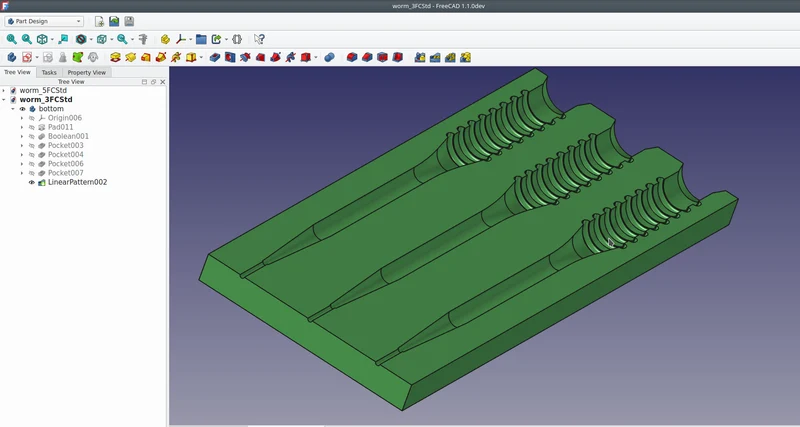Toggle visibility of Pocket006

pyautogui.click(x=32, y=164)
